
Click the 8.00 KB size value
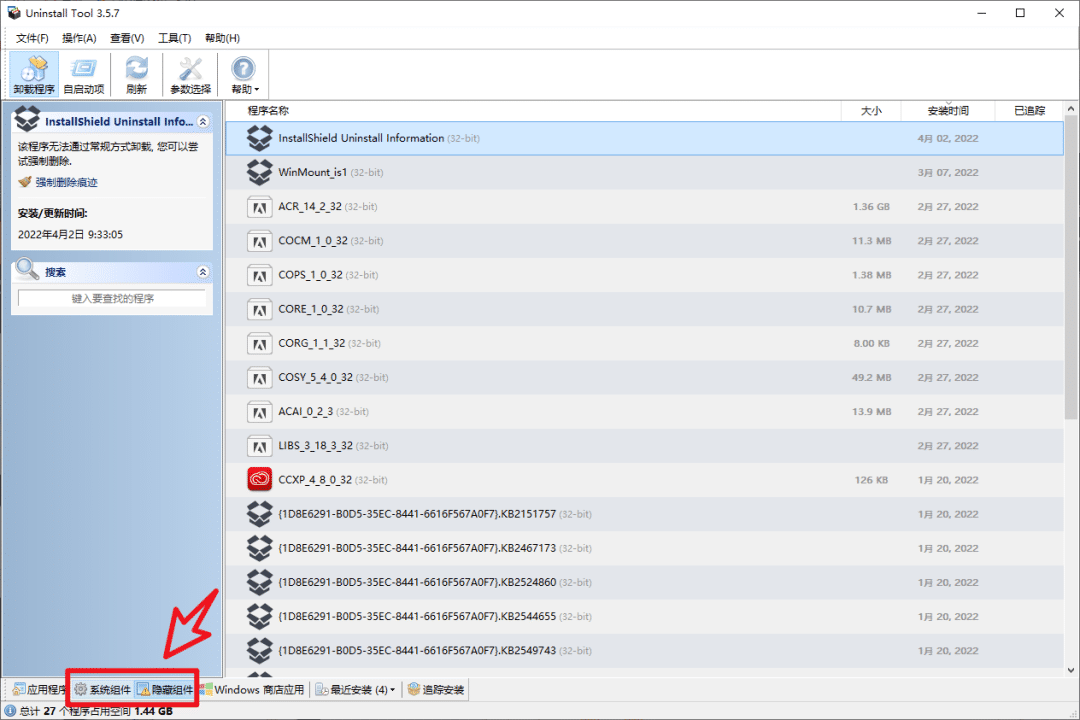point(871,343)
